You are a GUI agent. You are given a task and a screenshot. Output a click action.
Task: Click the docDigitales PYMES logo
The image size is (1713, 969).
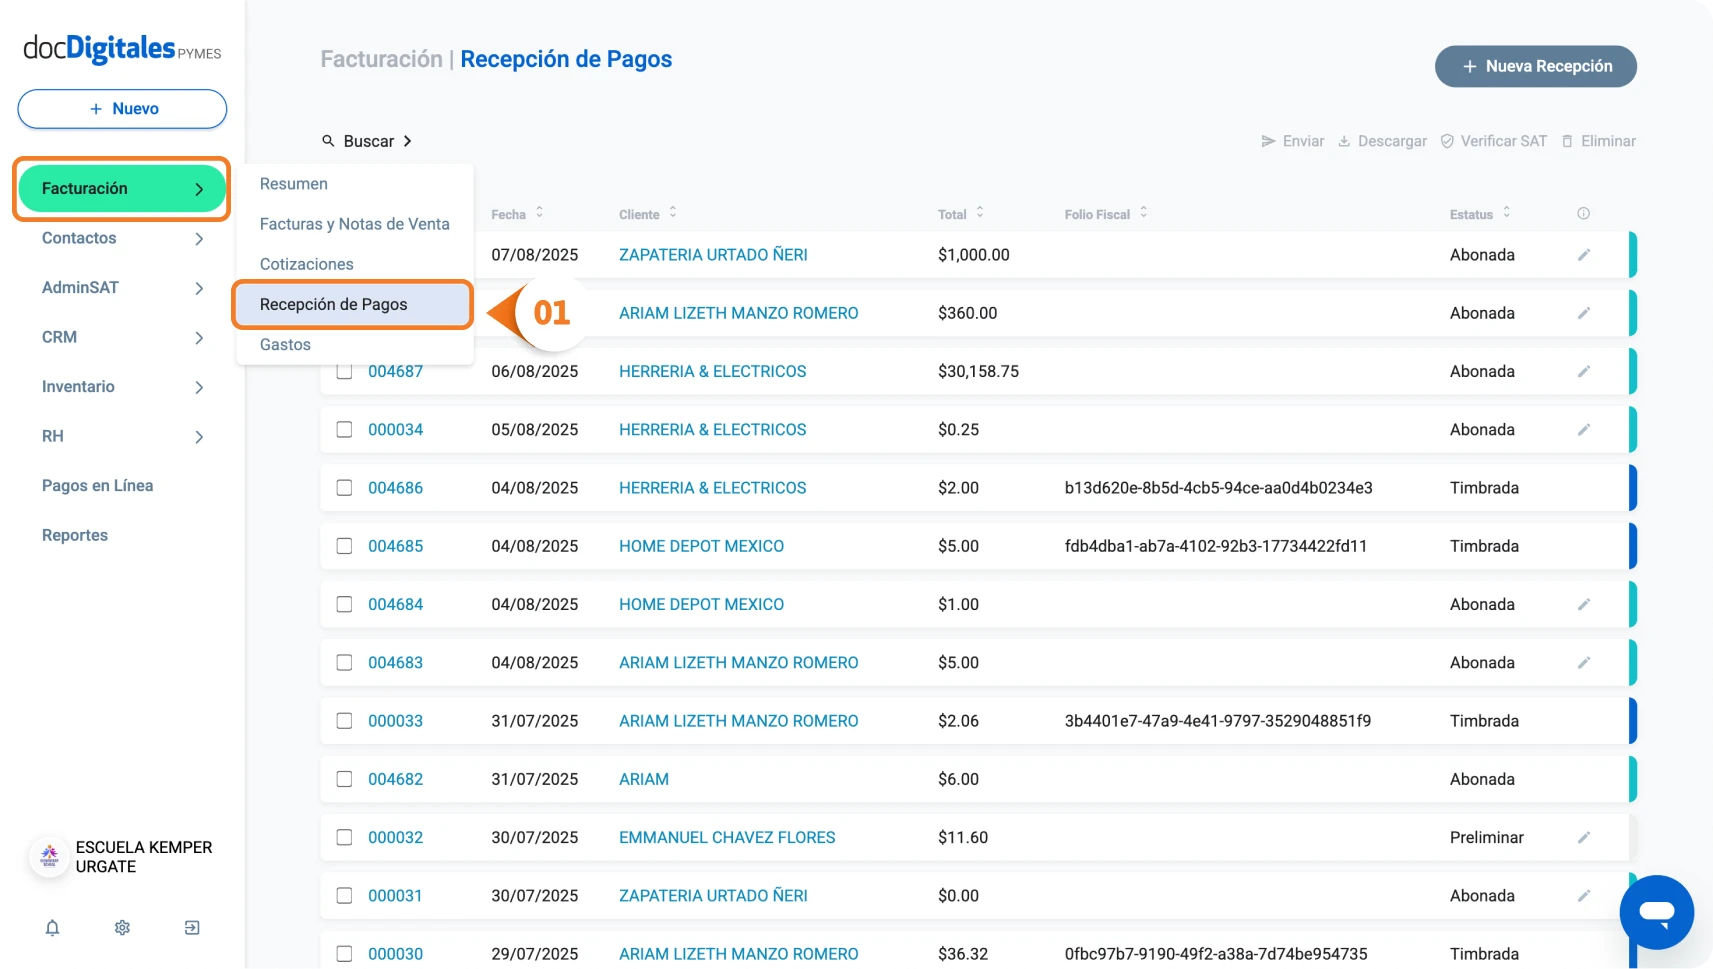click(122, 48)
